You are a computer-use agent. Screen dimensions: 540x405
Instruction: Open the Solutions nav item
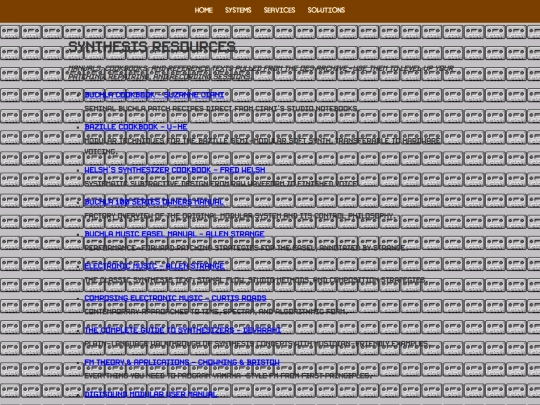(326, 10)
